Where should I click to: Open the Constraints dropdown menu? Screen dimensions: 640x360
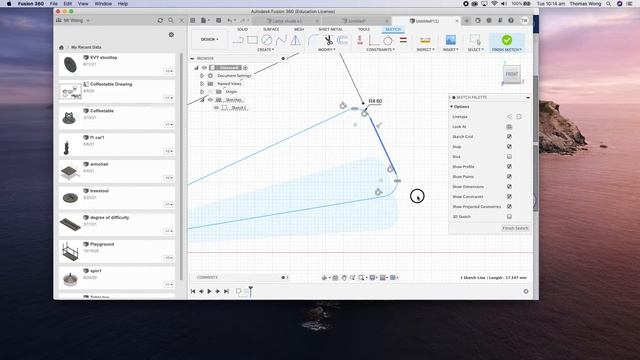[x=380, y=50]
